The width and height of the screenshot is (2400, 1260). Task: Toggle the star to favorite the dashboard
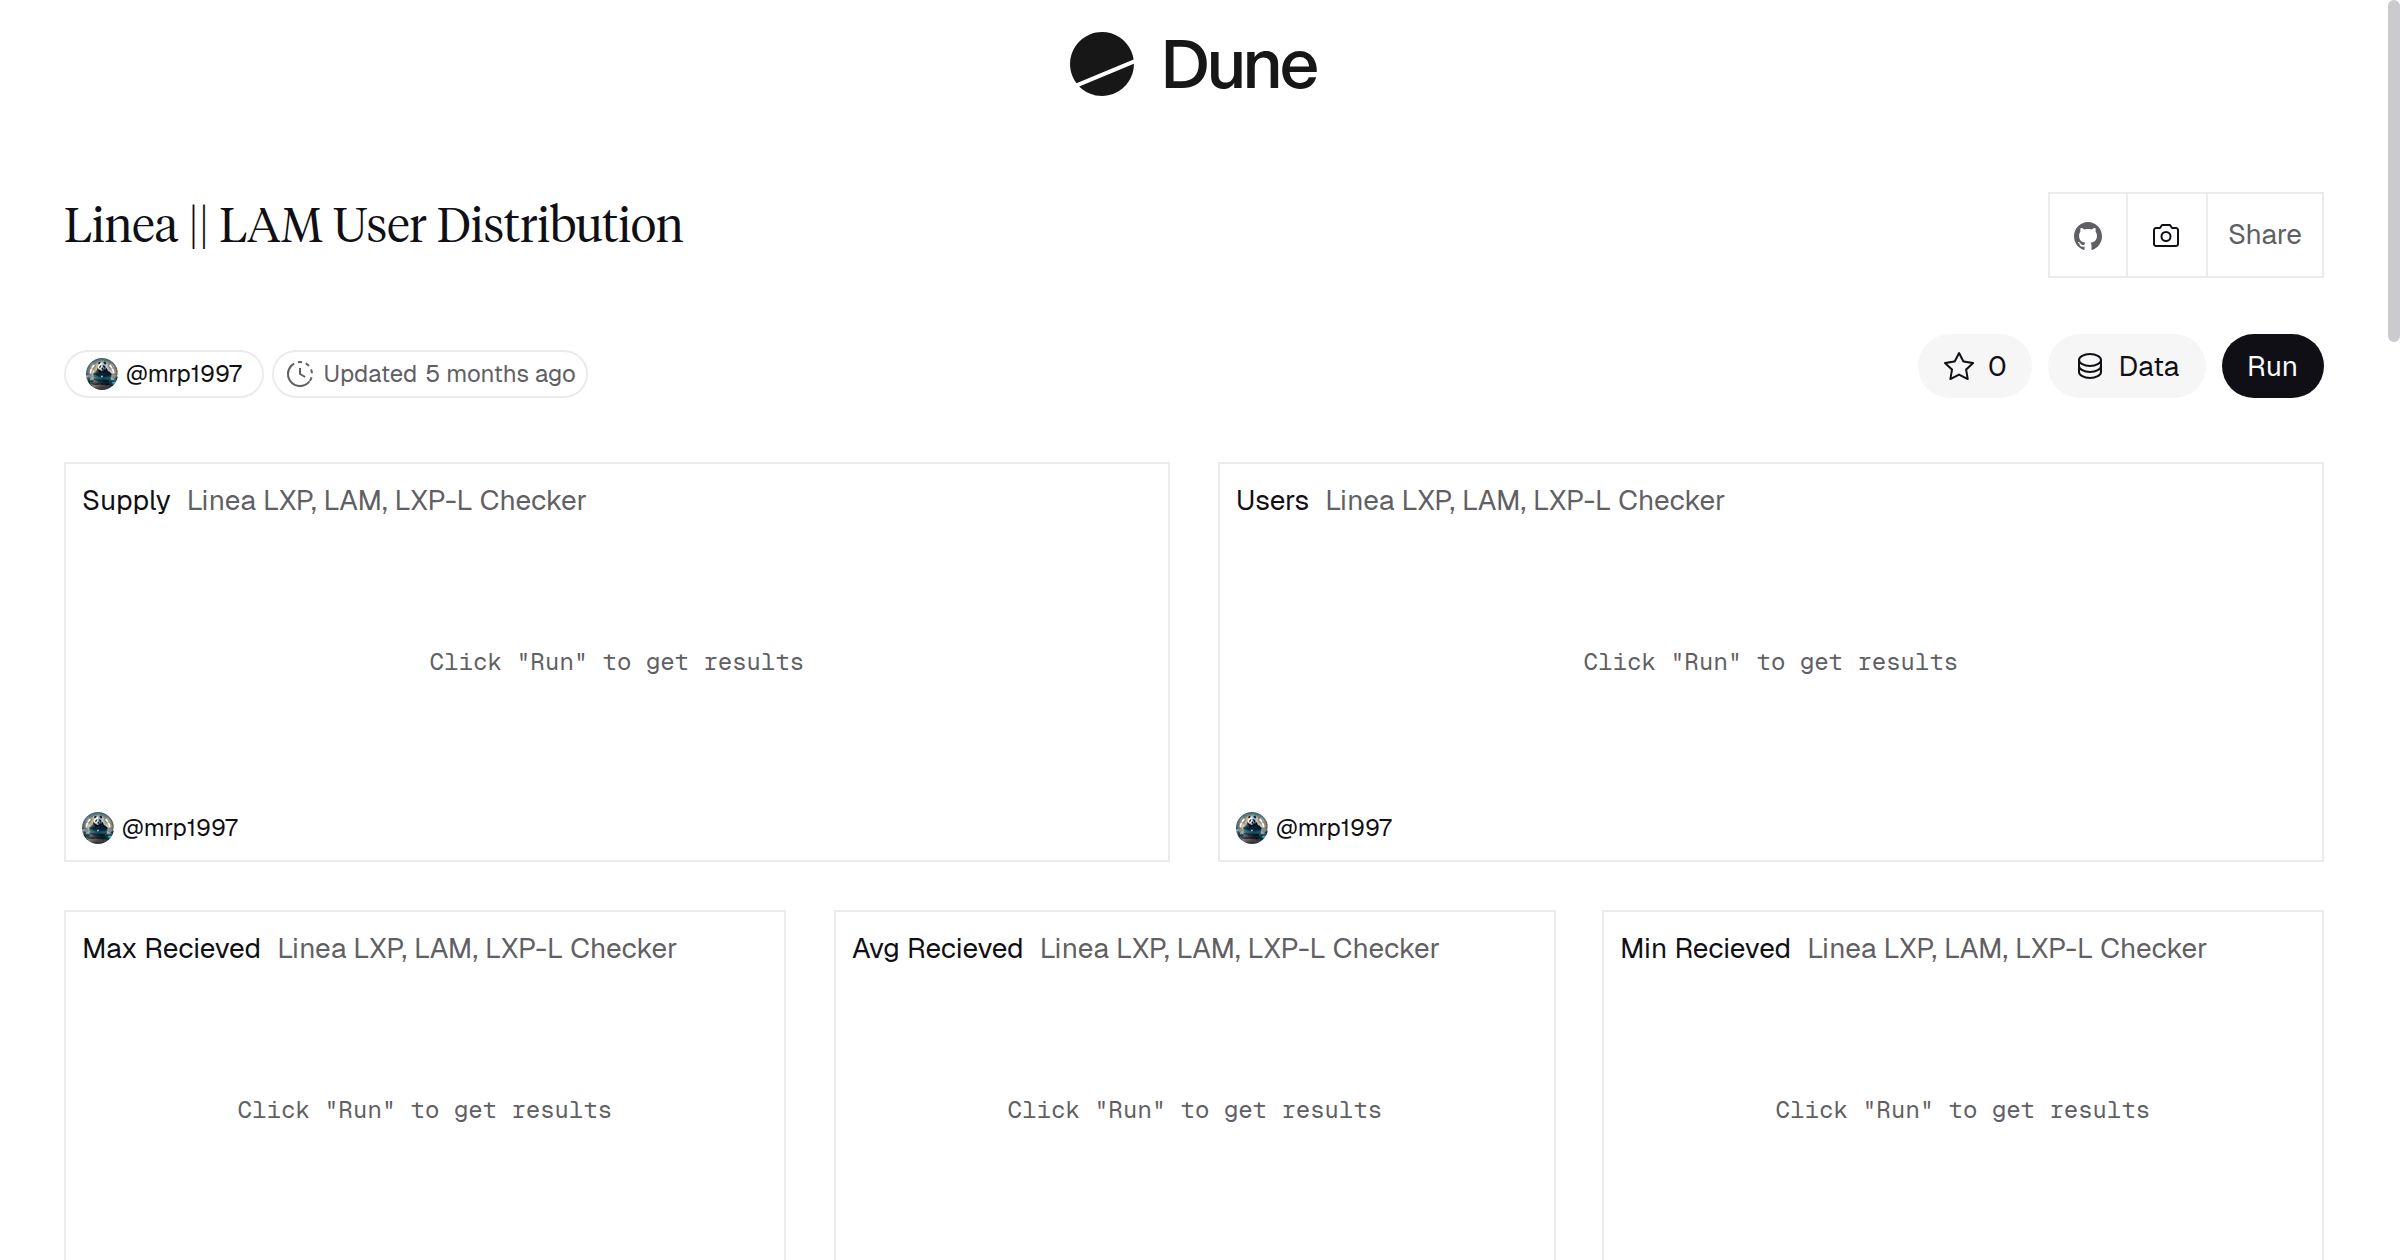pyautogui.click(x=1958, y=366)
